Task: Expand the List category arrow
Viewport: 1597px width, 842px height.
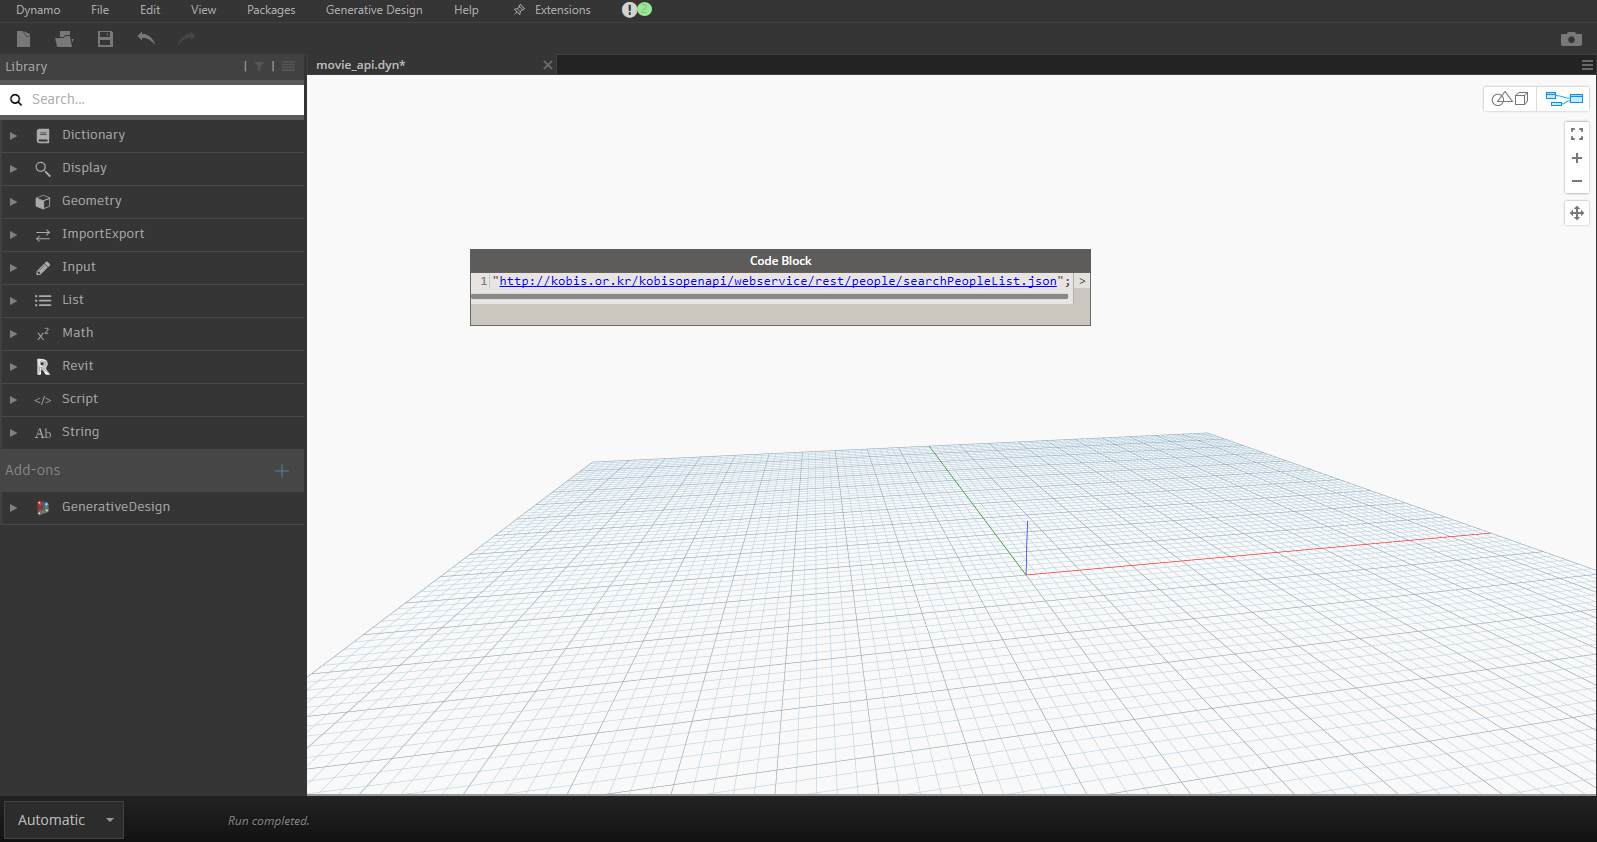Action: tap(13, 301)
